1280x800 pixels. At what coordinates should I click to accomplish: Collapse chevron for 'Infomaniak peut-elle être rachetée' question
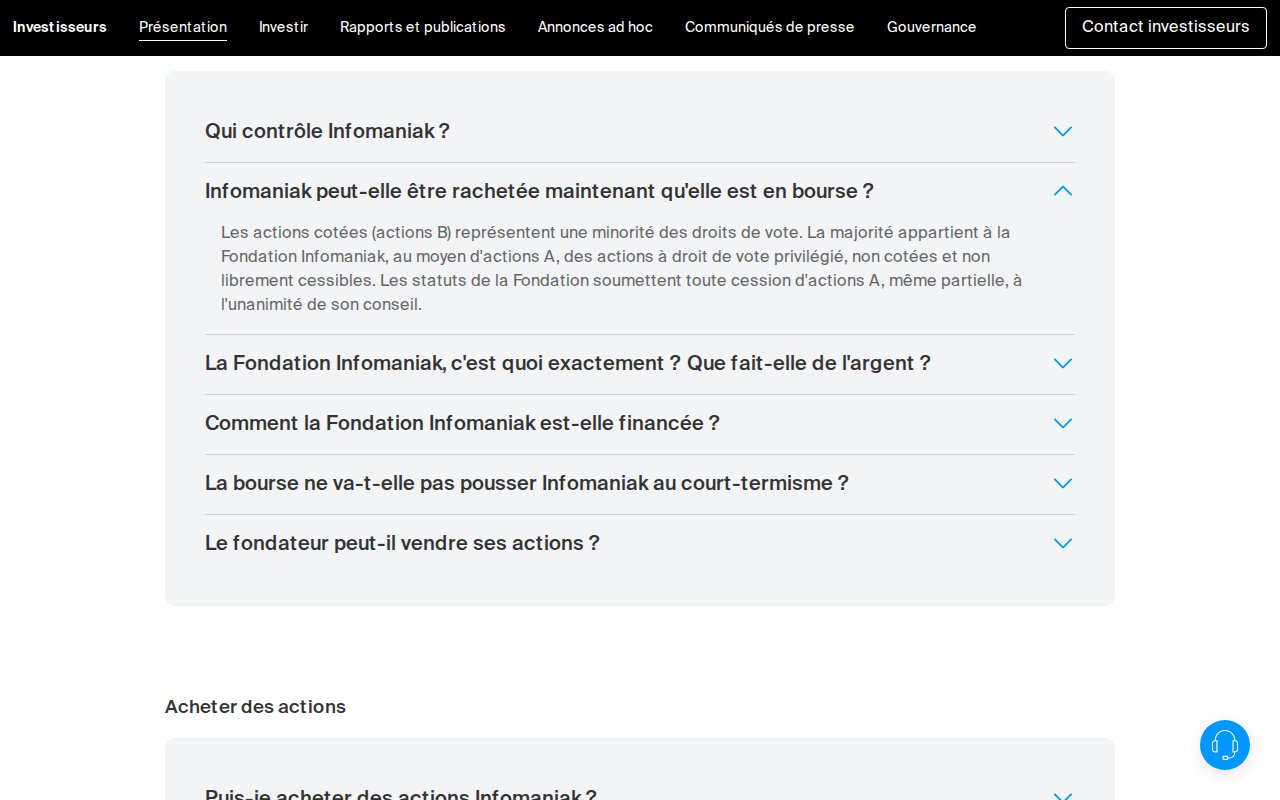1063,191
